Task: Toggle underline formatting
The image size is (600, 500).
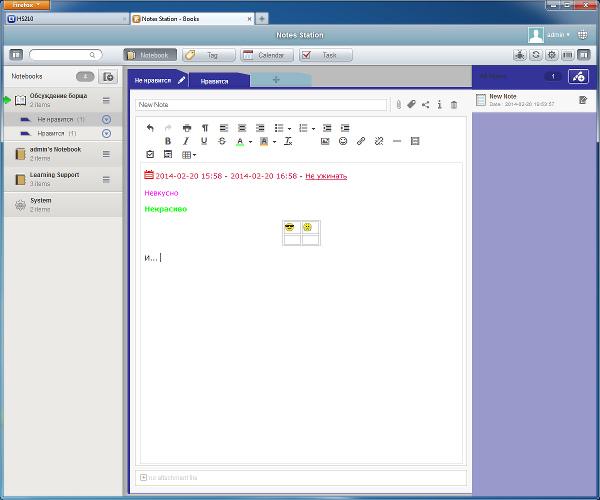Action: coord(204,141)
